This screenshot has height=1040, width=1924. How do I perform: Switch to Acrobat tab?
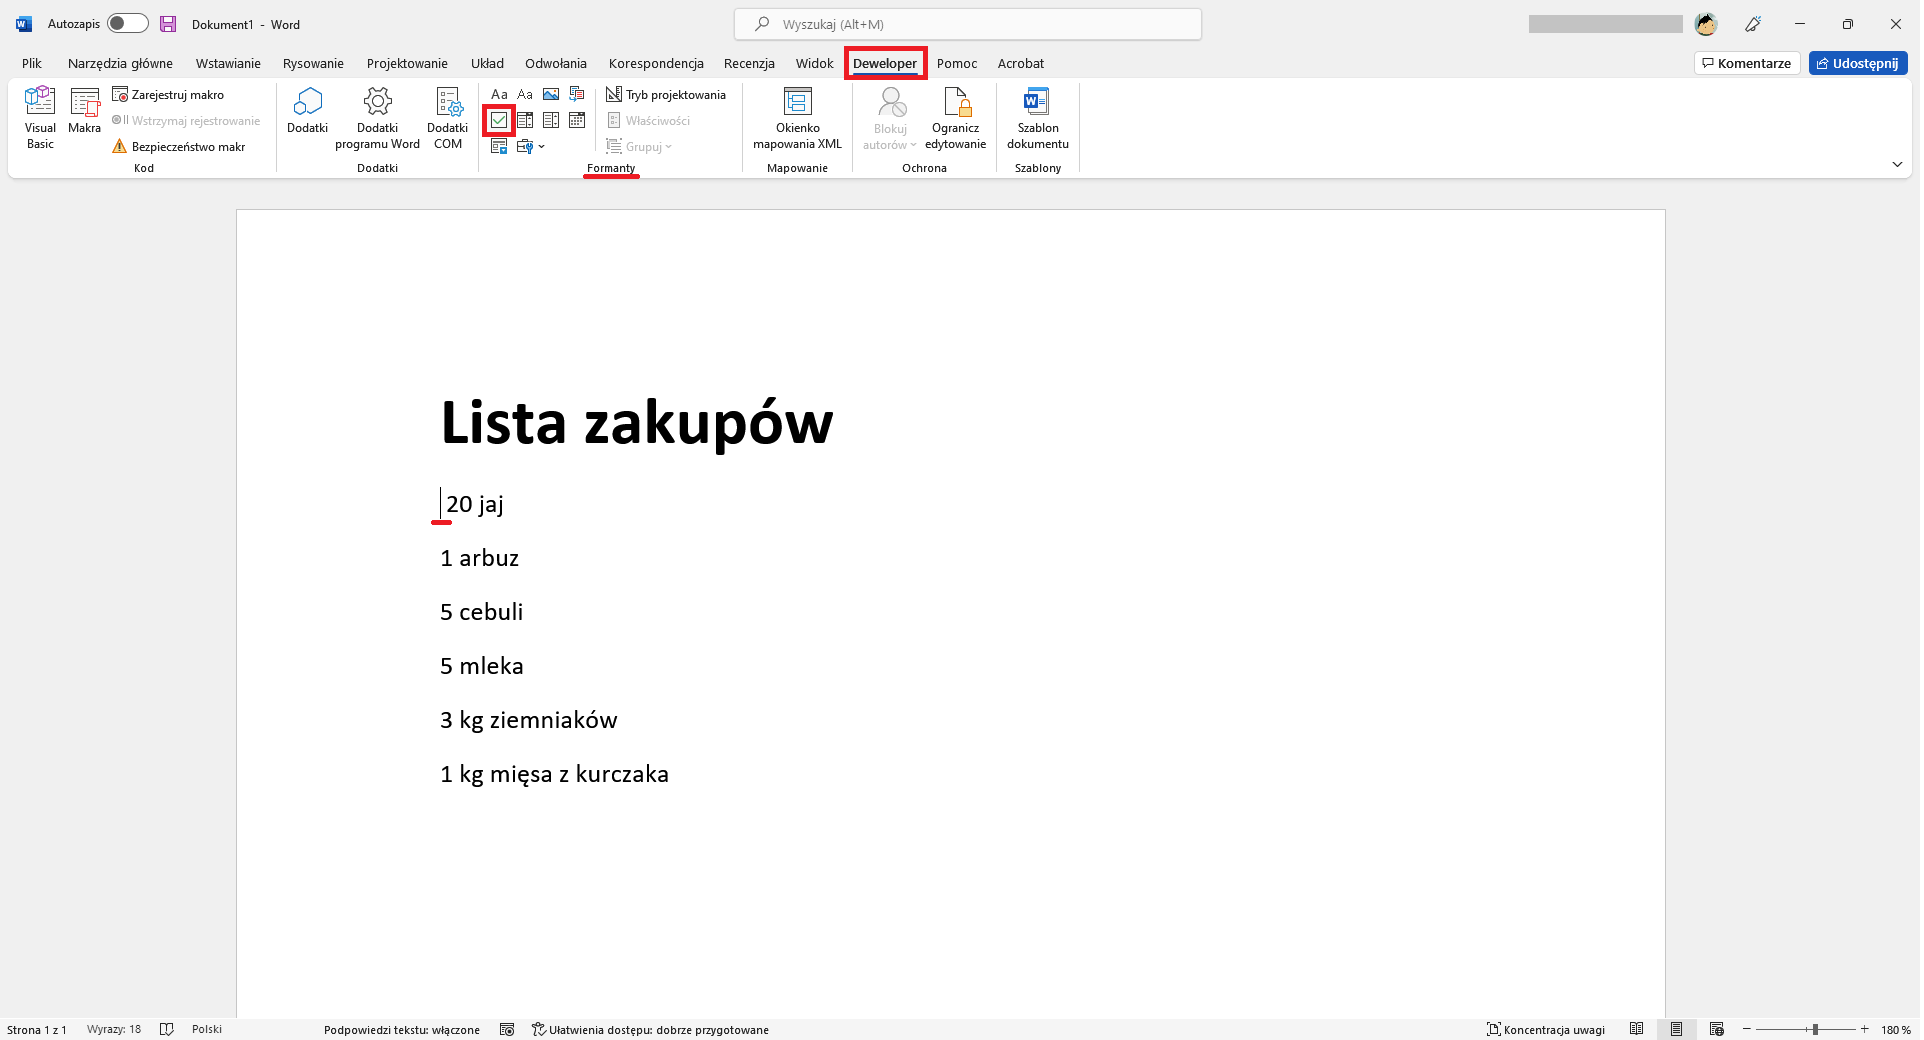(x=1021, y=63)
